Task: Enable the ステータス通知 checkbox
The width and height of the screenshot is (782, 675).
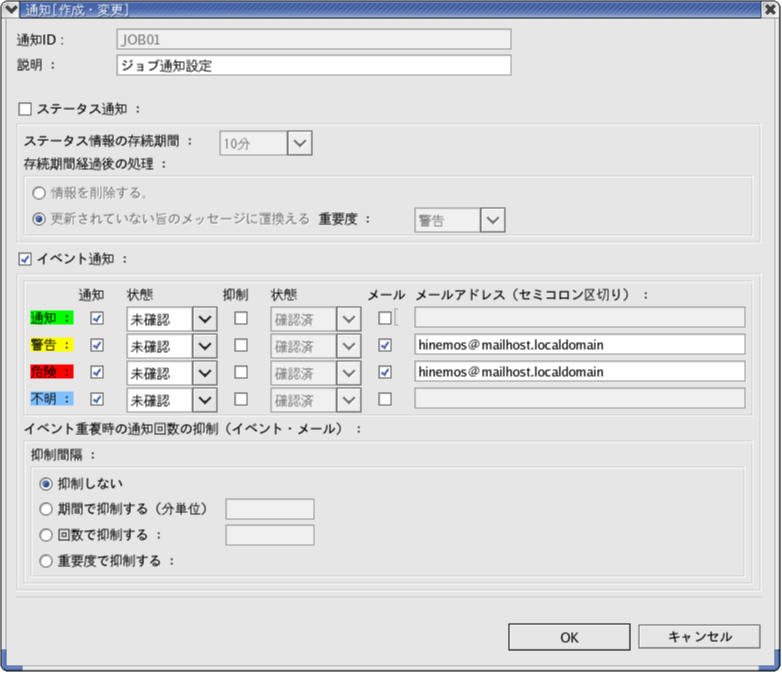Action: tap(25, 108)
